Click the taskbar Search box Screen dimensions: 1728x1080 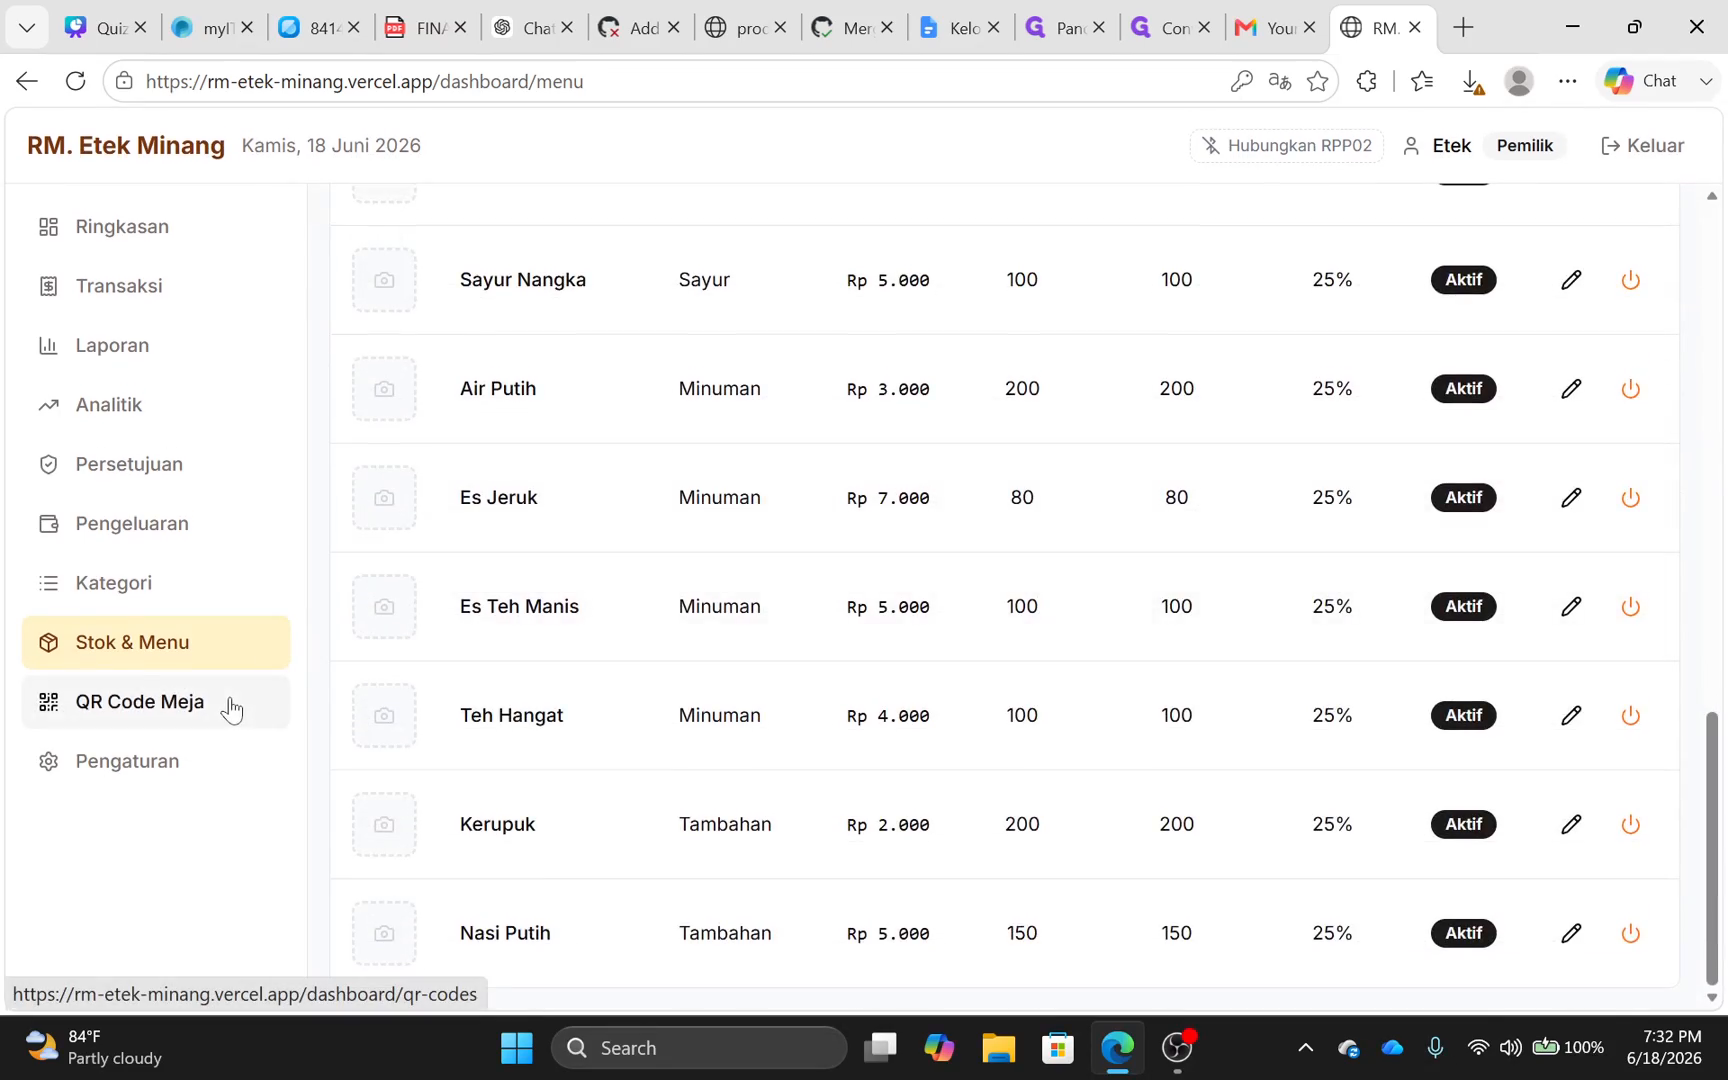(699, 1048)
